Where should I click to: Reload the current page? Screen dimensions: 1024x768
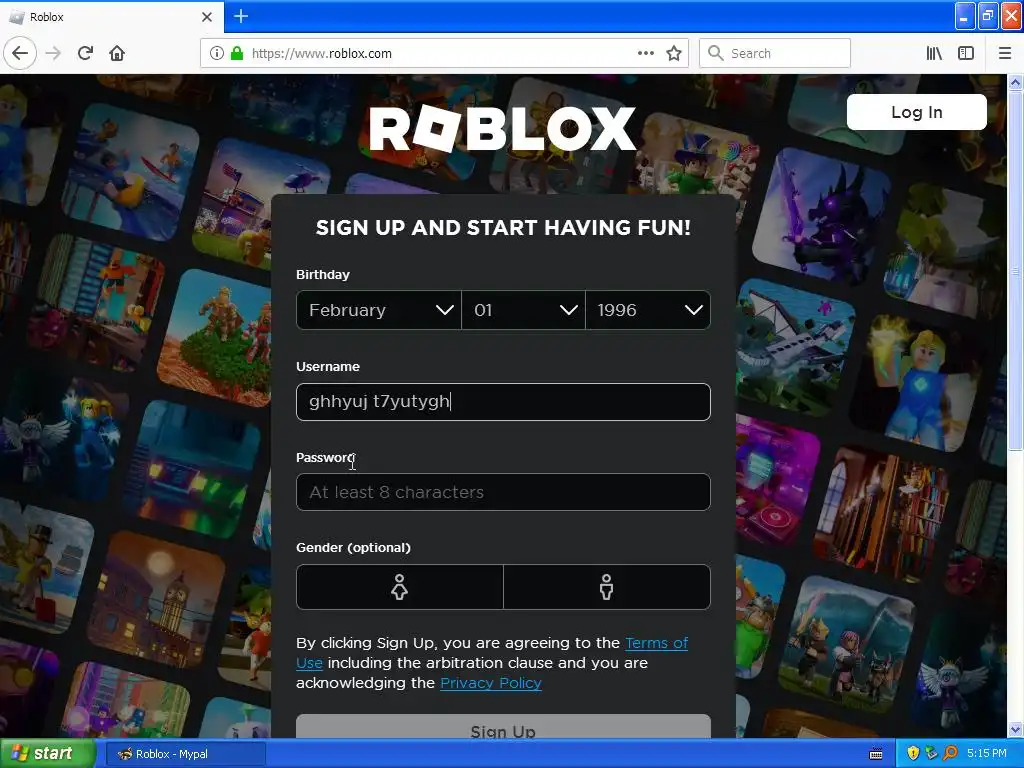(86, 54)
